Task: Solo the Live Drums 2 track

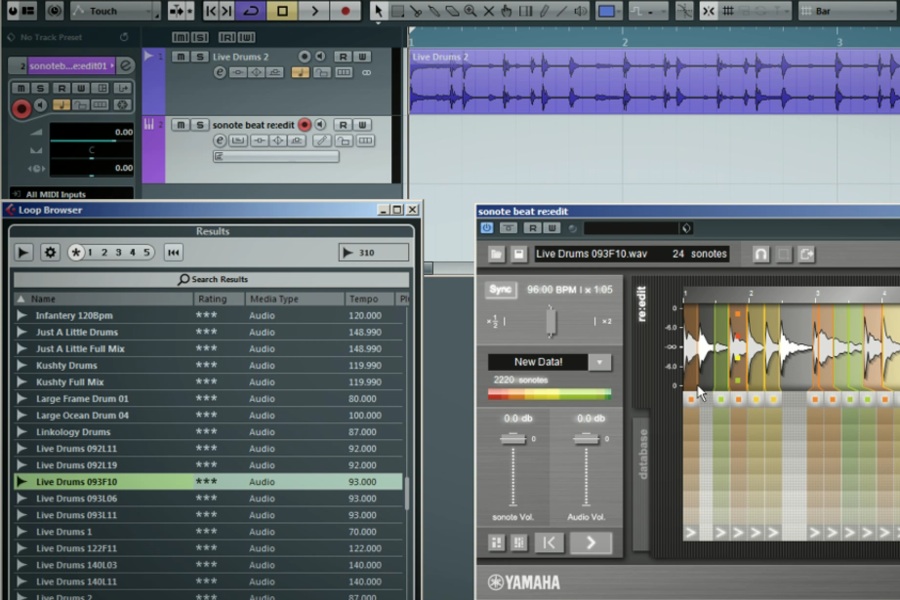Action: (x=200, y=56)
